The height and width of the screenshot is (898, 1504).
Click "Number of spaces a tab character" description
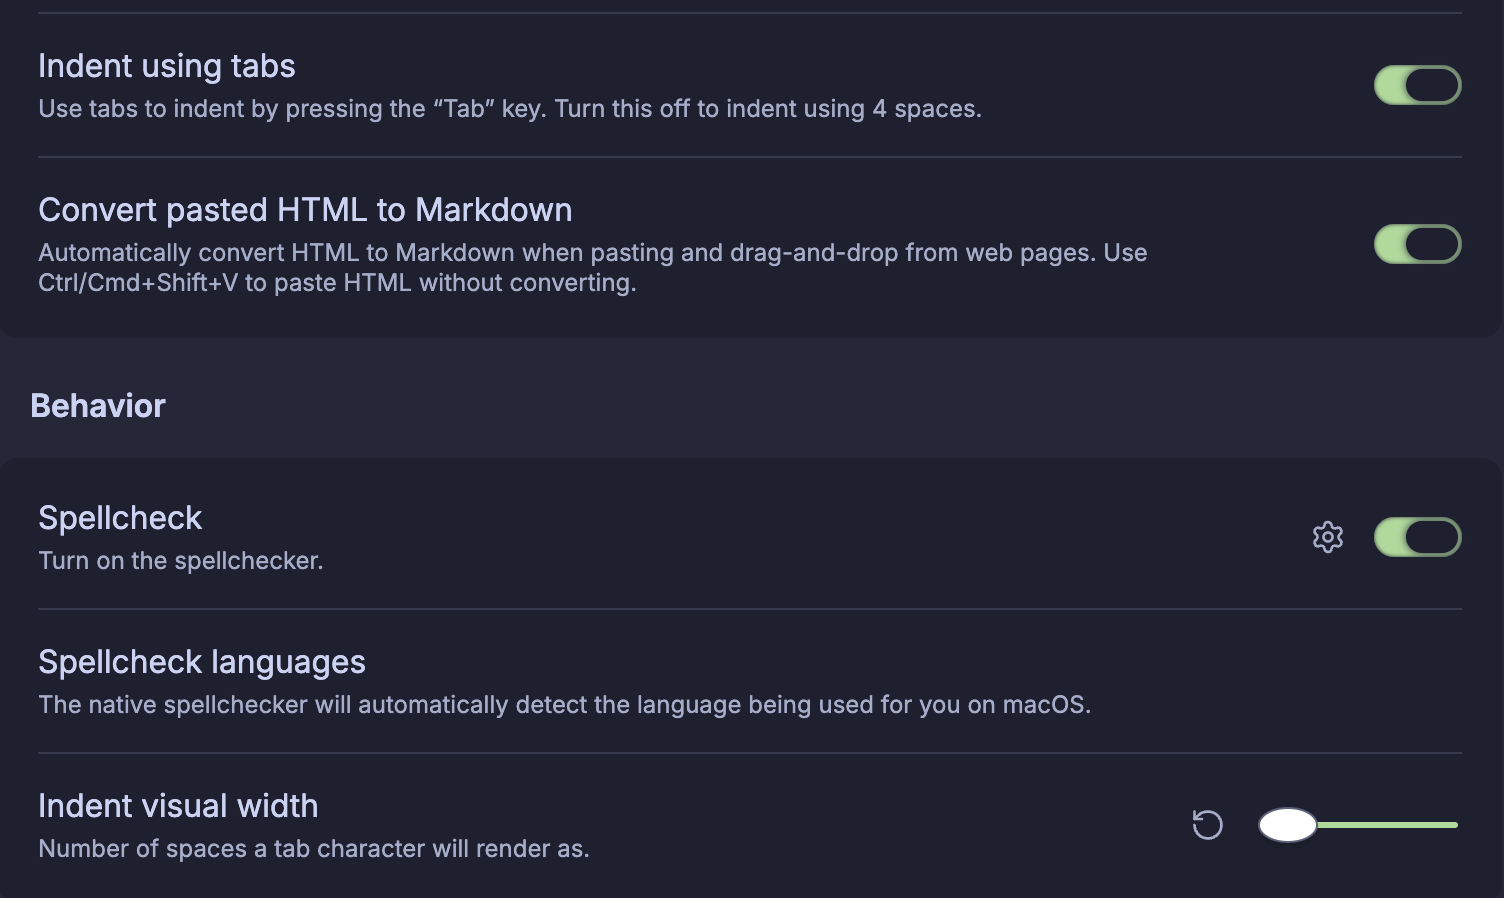(x=313, y=849)
